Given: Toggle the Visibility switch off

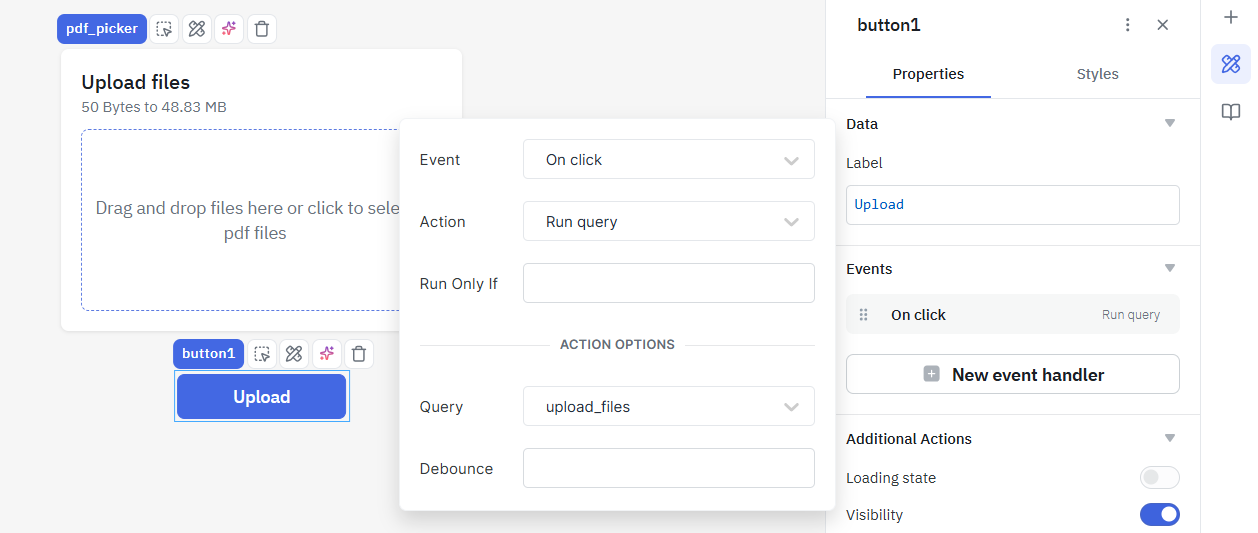Looking at the screenshot, I should tap(1160, 515).
